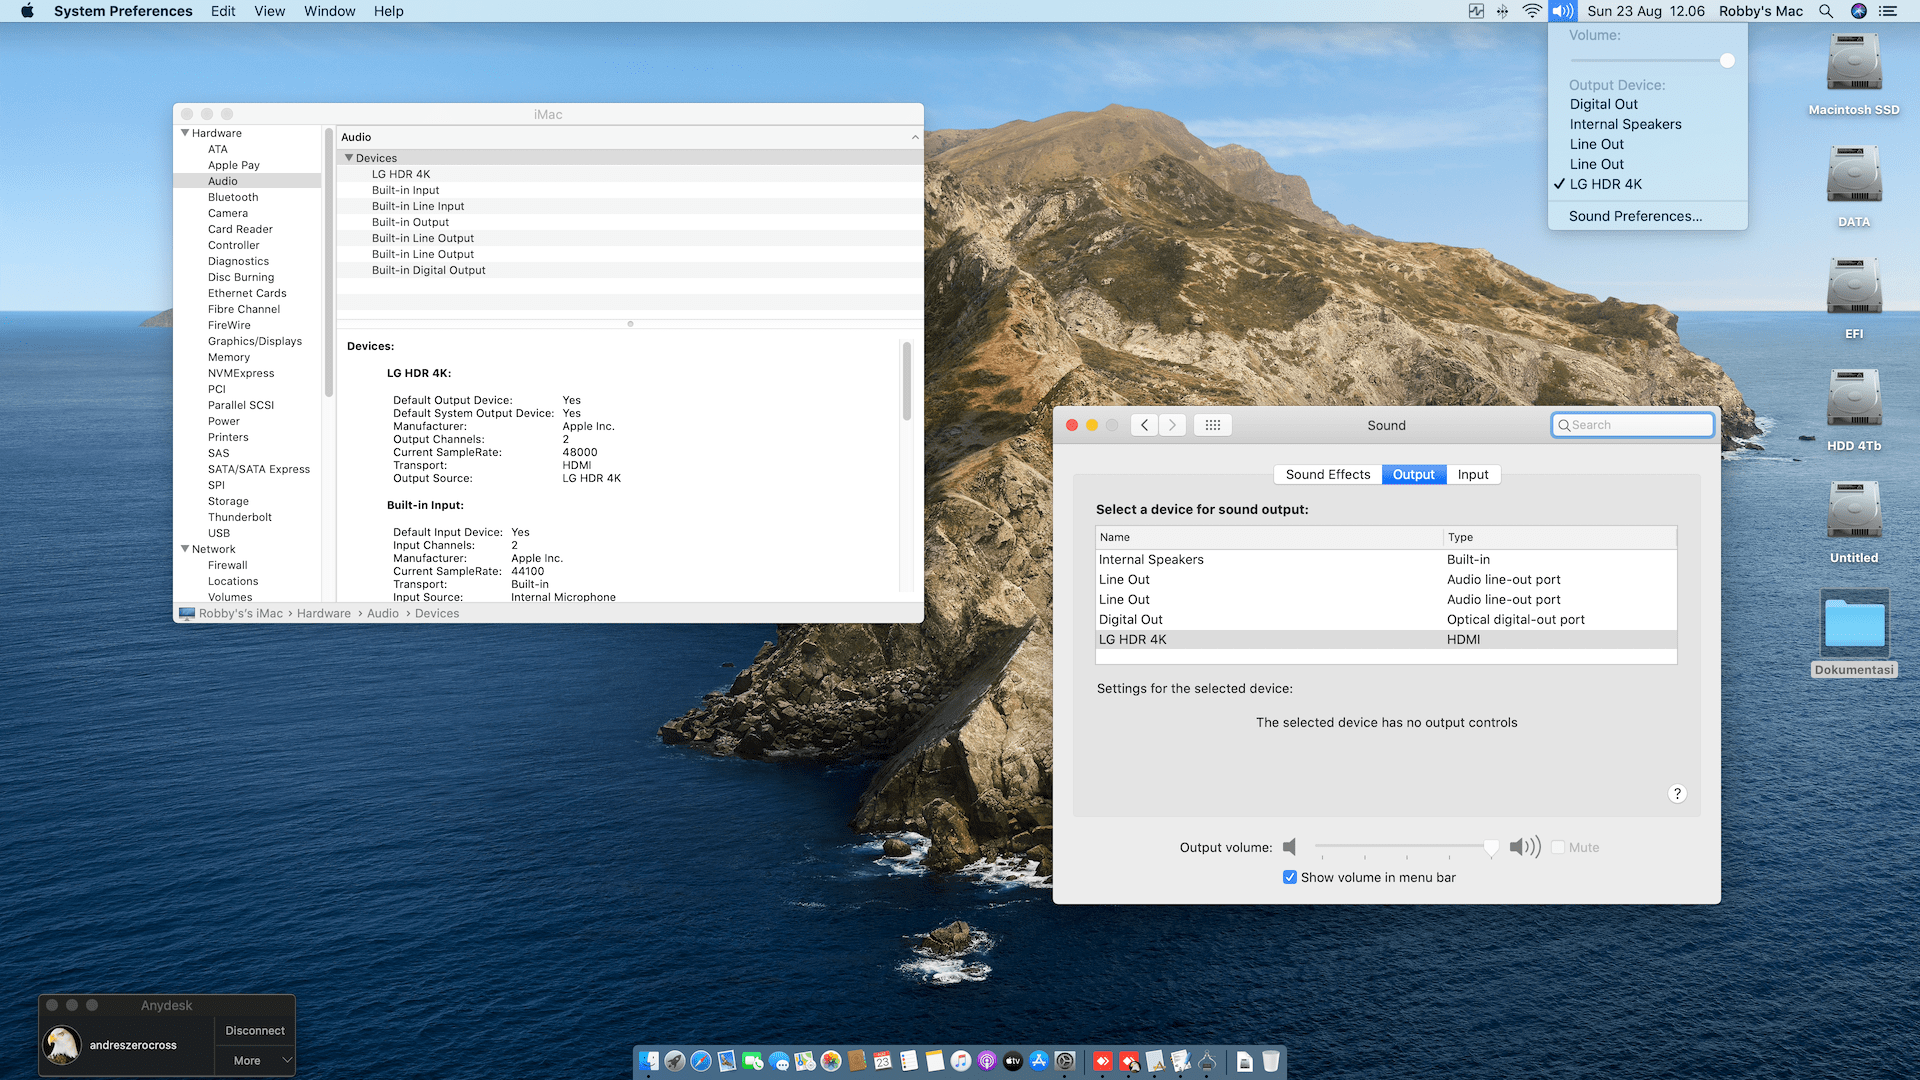1920x1080 pixels.
Task: Collapse the Hardware section in the sidebar
Action: [x=185, y=133]
